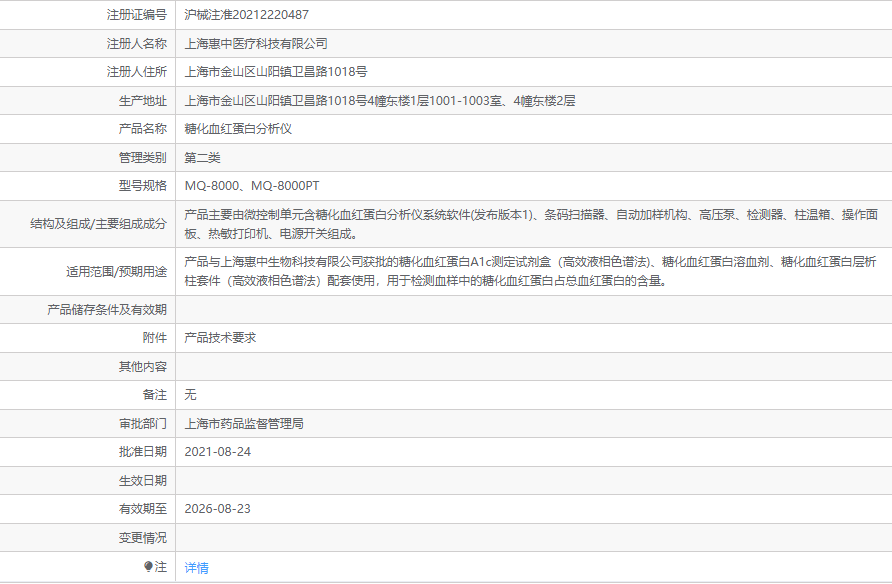Viewport: 892px width, 584px height.
Task: Select the approval date 2021-08-24
Action: [x=218, y=452]
